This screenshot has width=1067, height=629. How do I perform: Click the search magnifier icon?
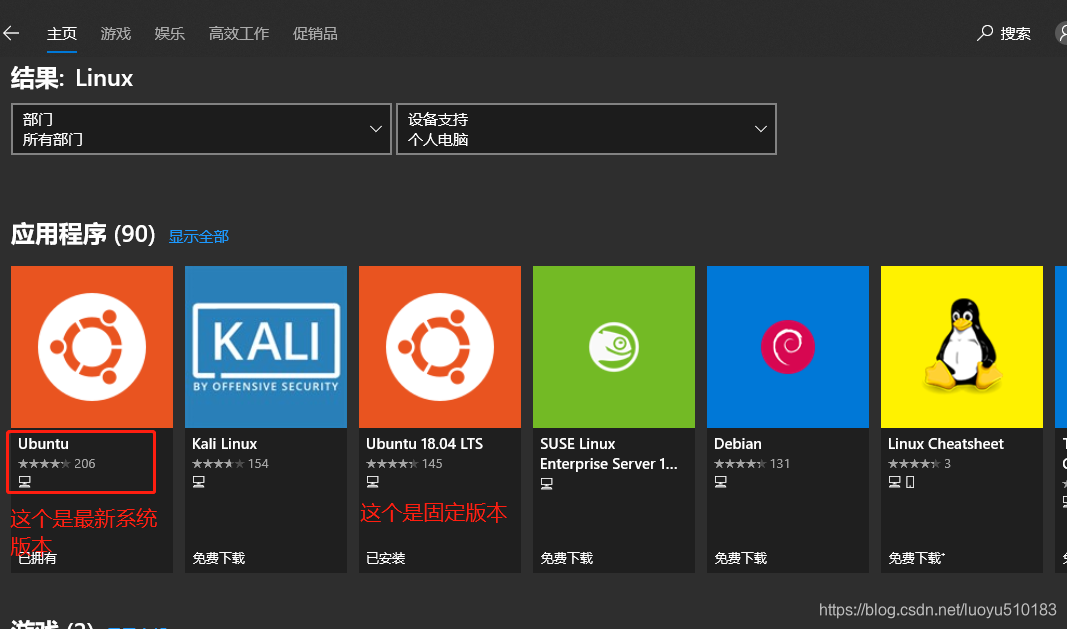[x=985, y=33]
